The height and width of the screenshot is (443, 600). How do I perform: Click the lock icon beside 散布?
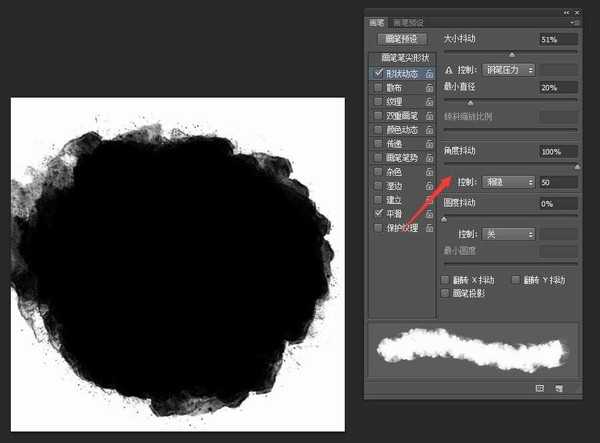pyautogui.click(x=429, y=88)
